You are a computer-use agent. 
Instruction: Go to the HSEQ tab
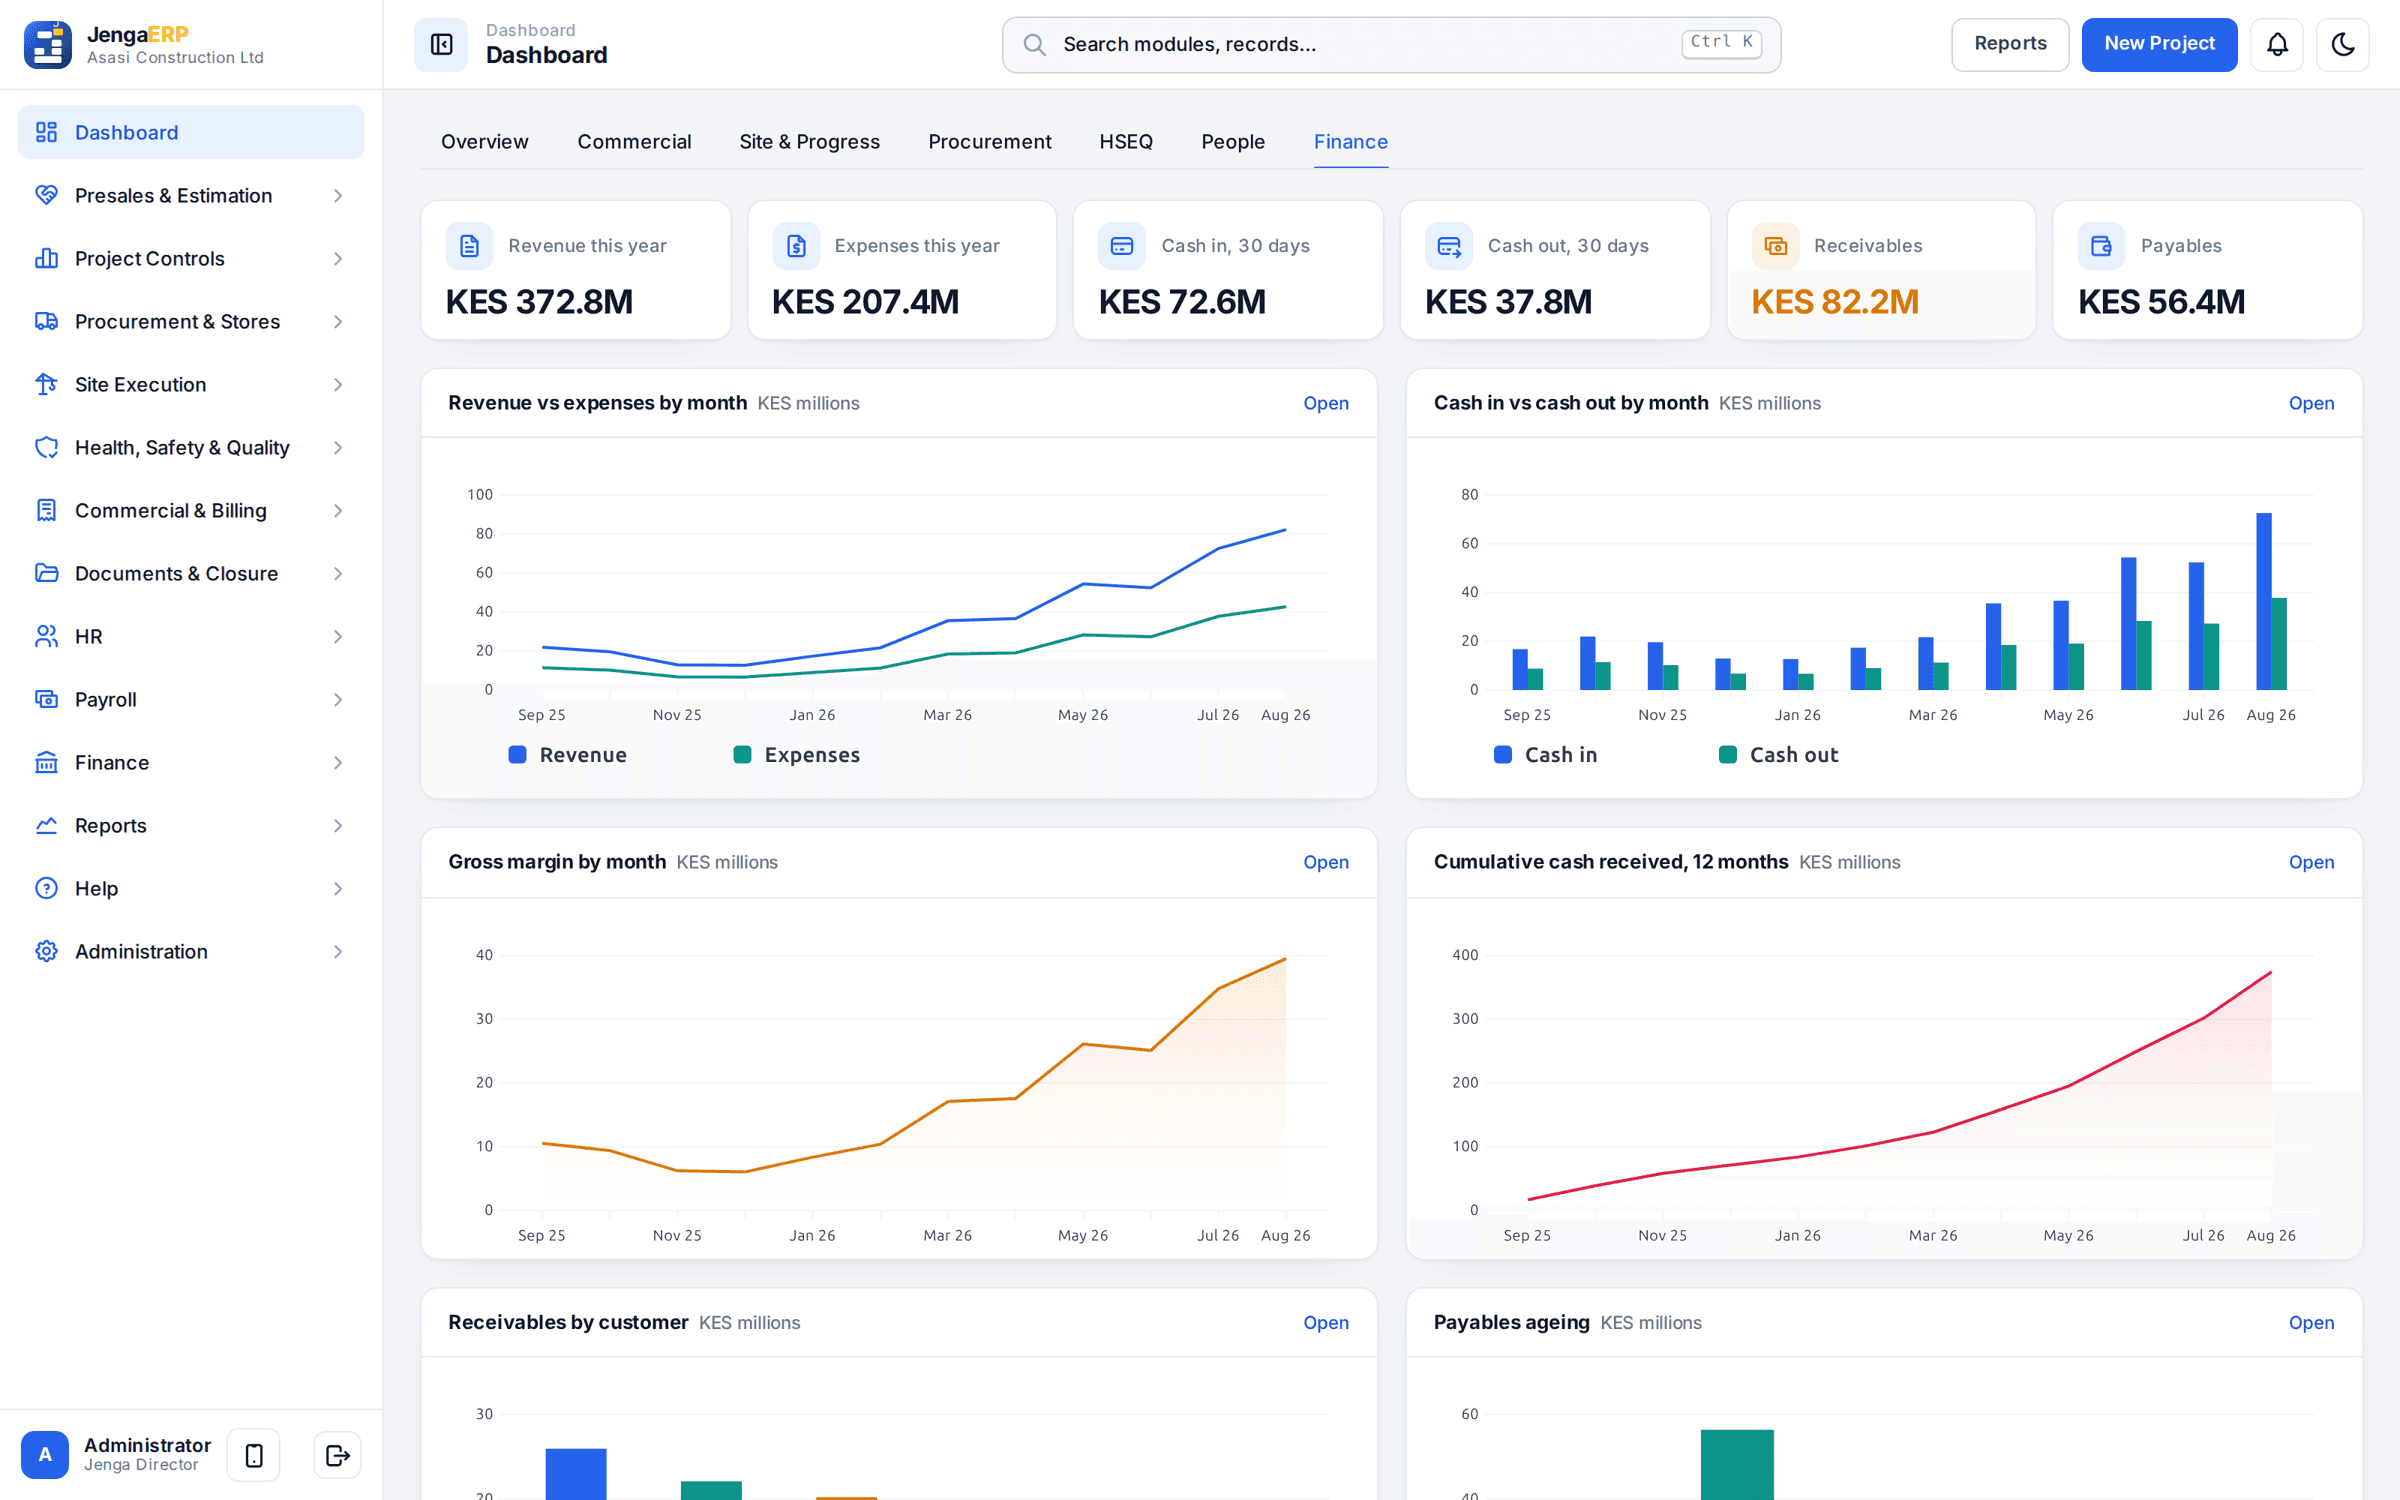tap(1126, 142)
